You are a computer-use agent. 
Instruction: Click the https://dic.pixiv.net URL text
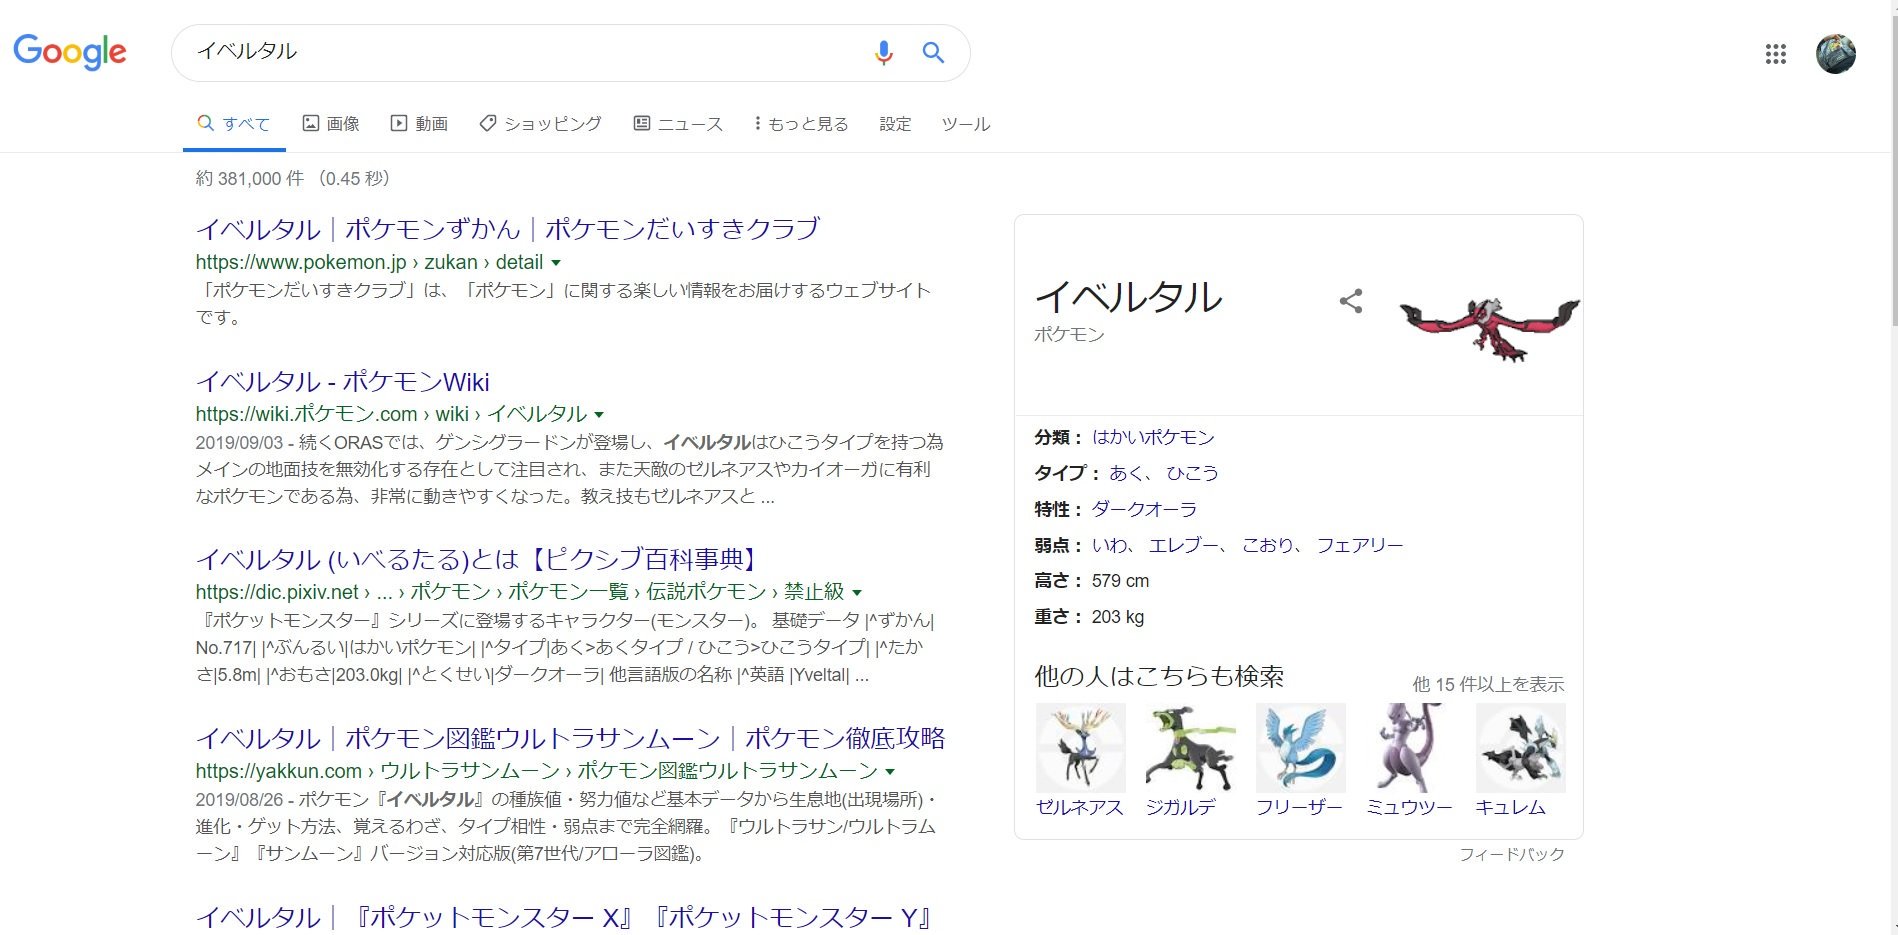click(277, 593)
